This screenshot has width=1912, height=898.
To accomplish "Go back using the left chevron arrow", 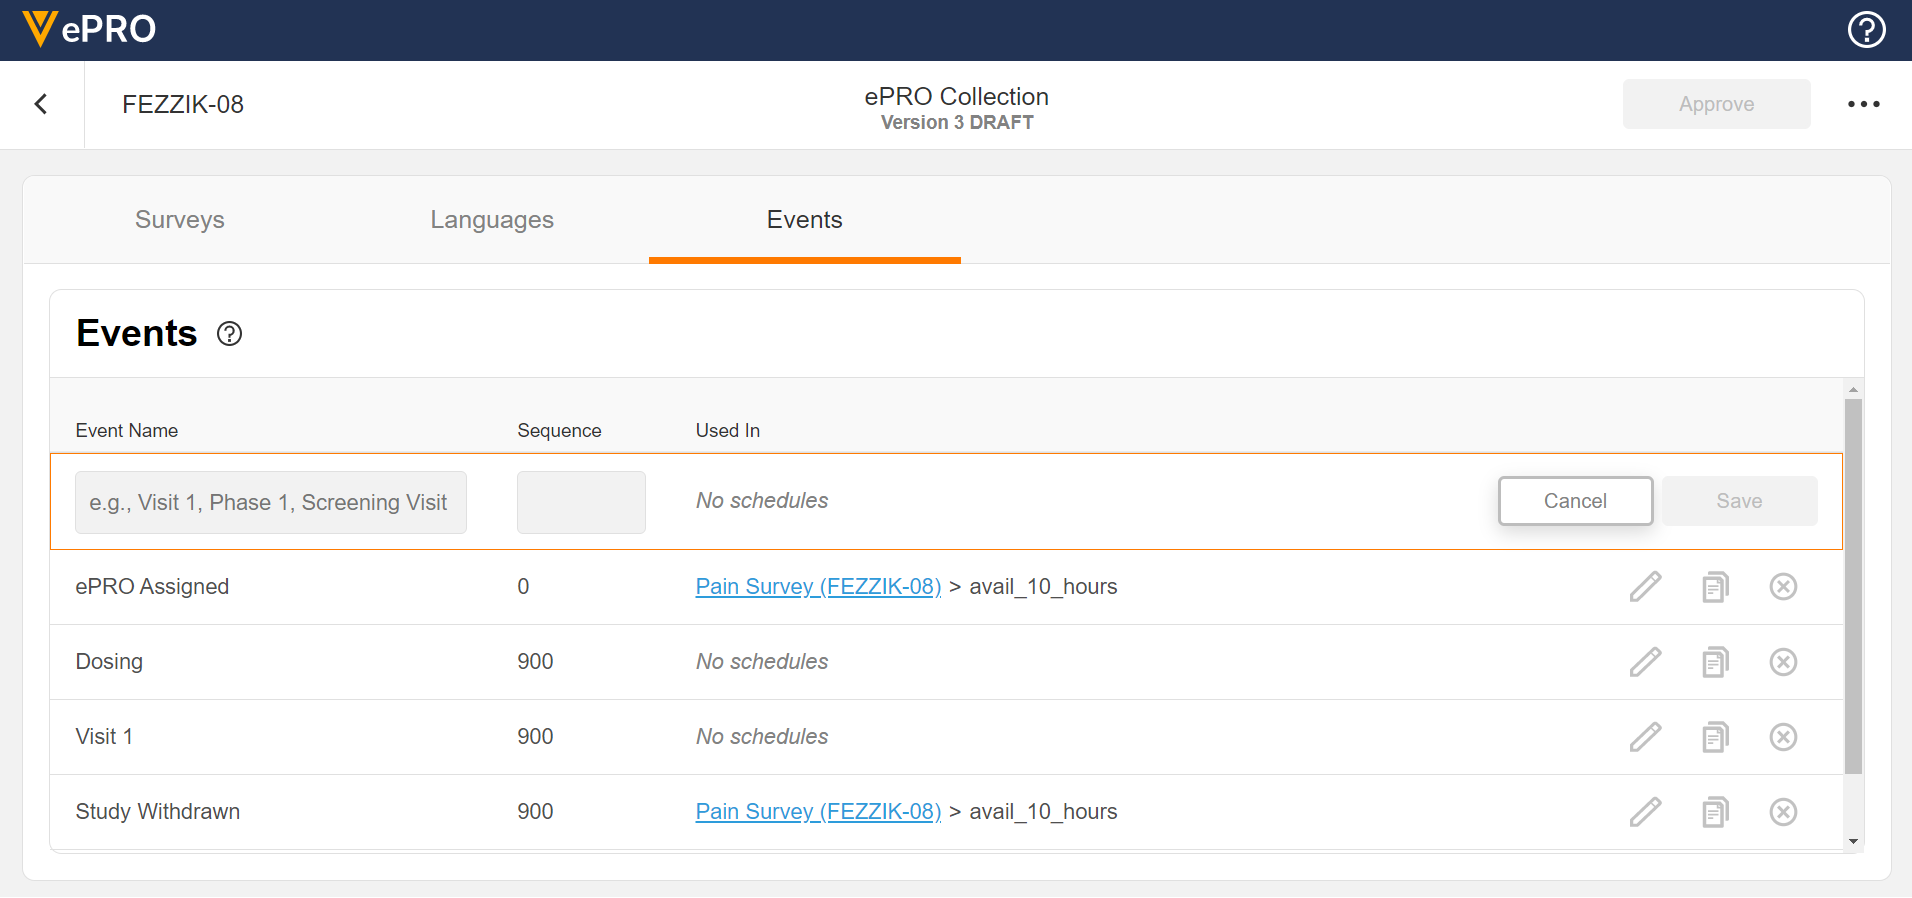I will click(41, 104).
